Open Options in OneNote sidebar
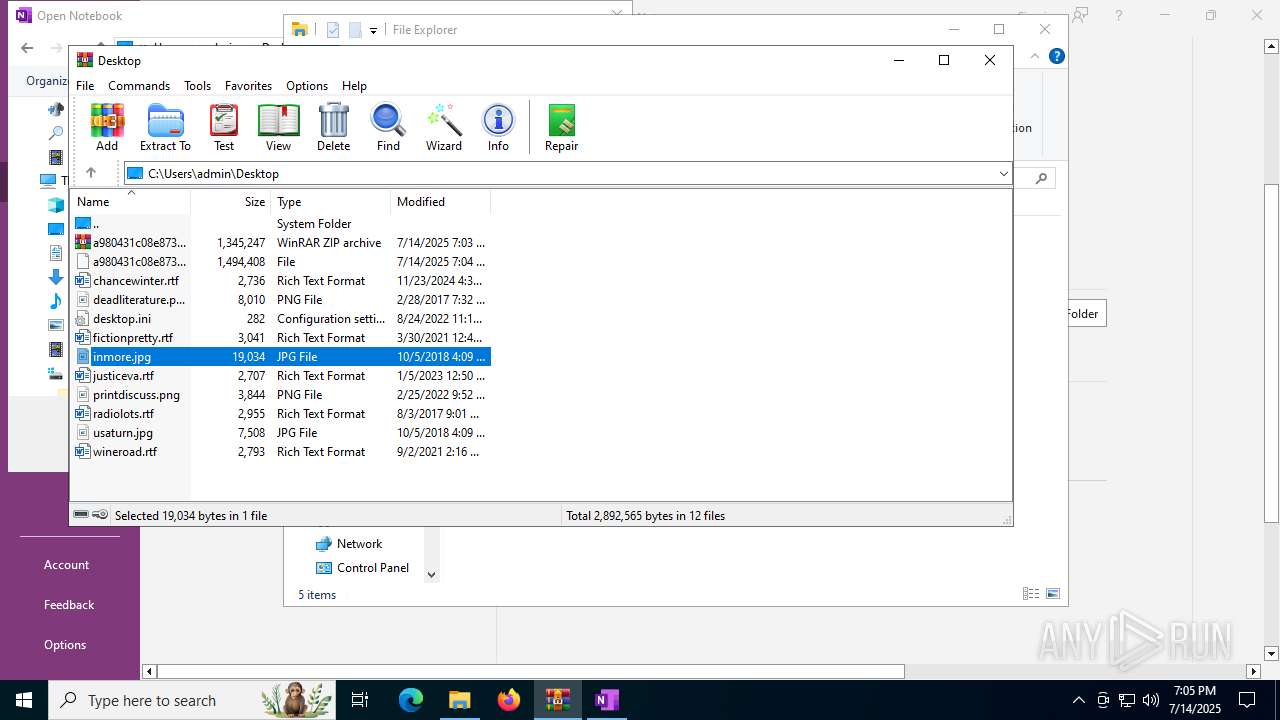The image size is (1280, 720). 65,645
